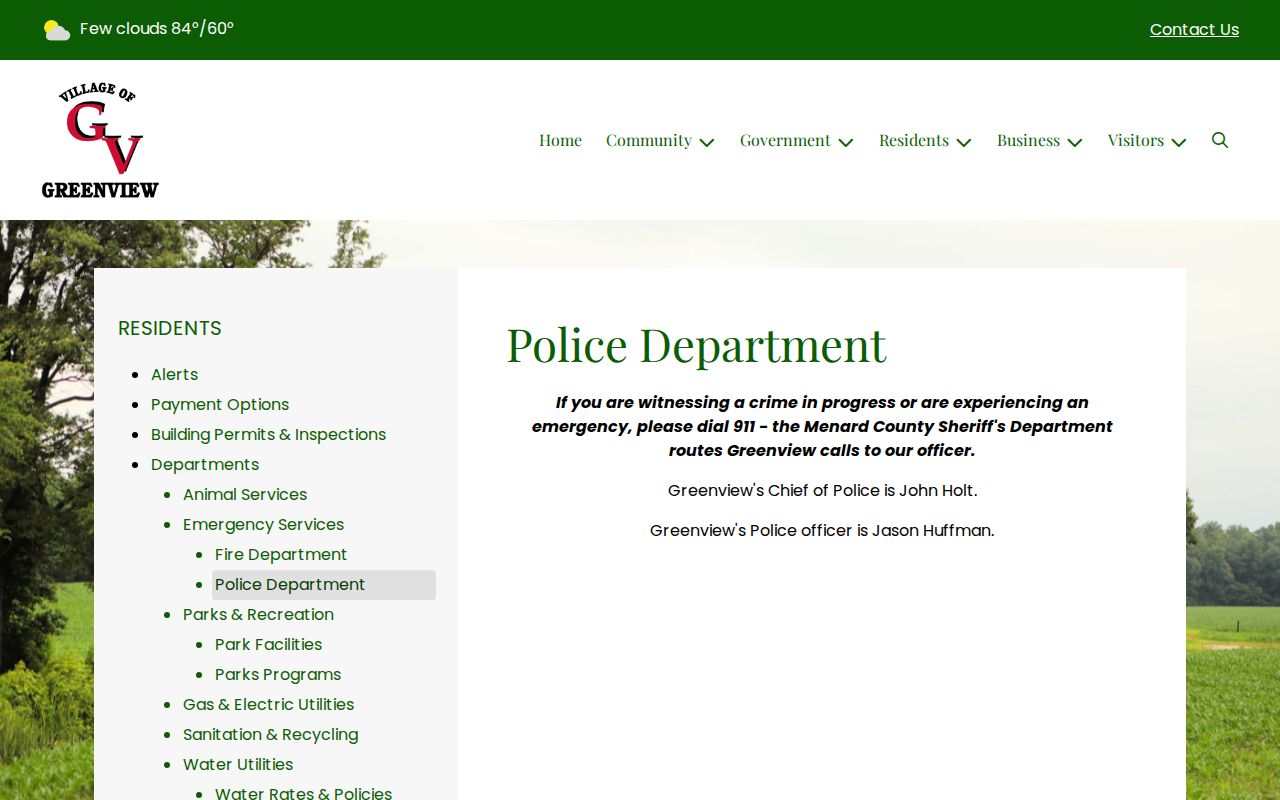This screenshot has height=800, width=1280.
Task: Open the Departments sidebar link
Action: 205,464
